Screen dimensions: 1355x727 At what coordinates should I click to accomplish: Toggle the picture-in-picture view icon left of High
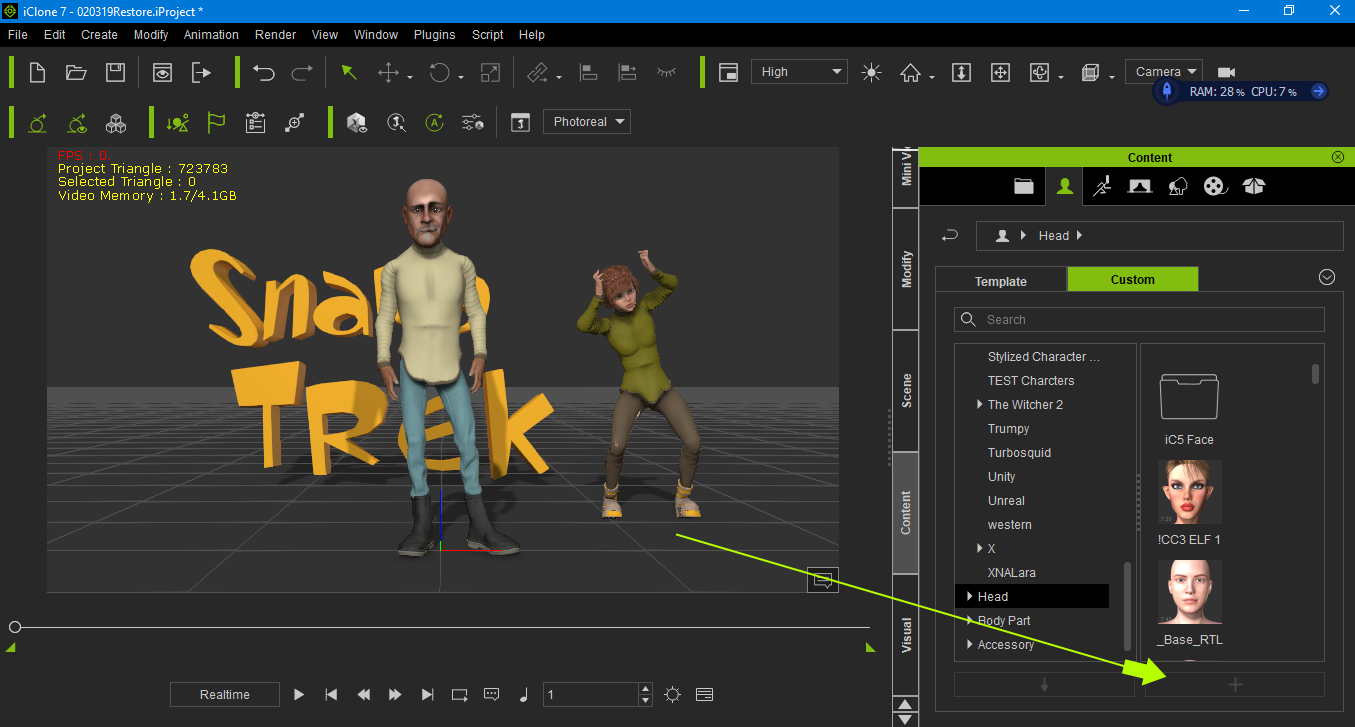(x=729, y=72)
